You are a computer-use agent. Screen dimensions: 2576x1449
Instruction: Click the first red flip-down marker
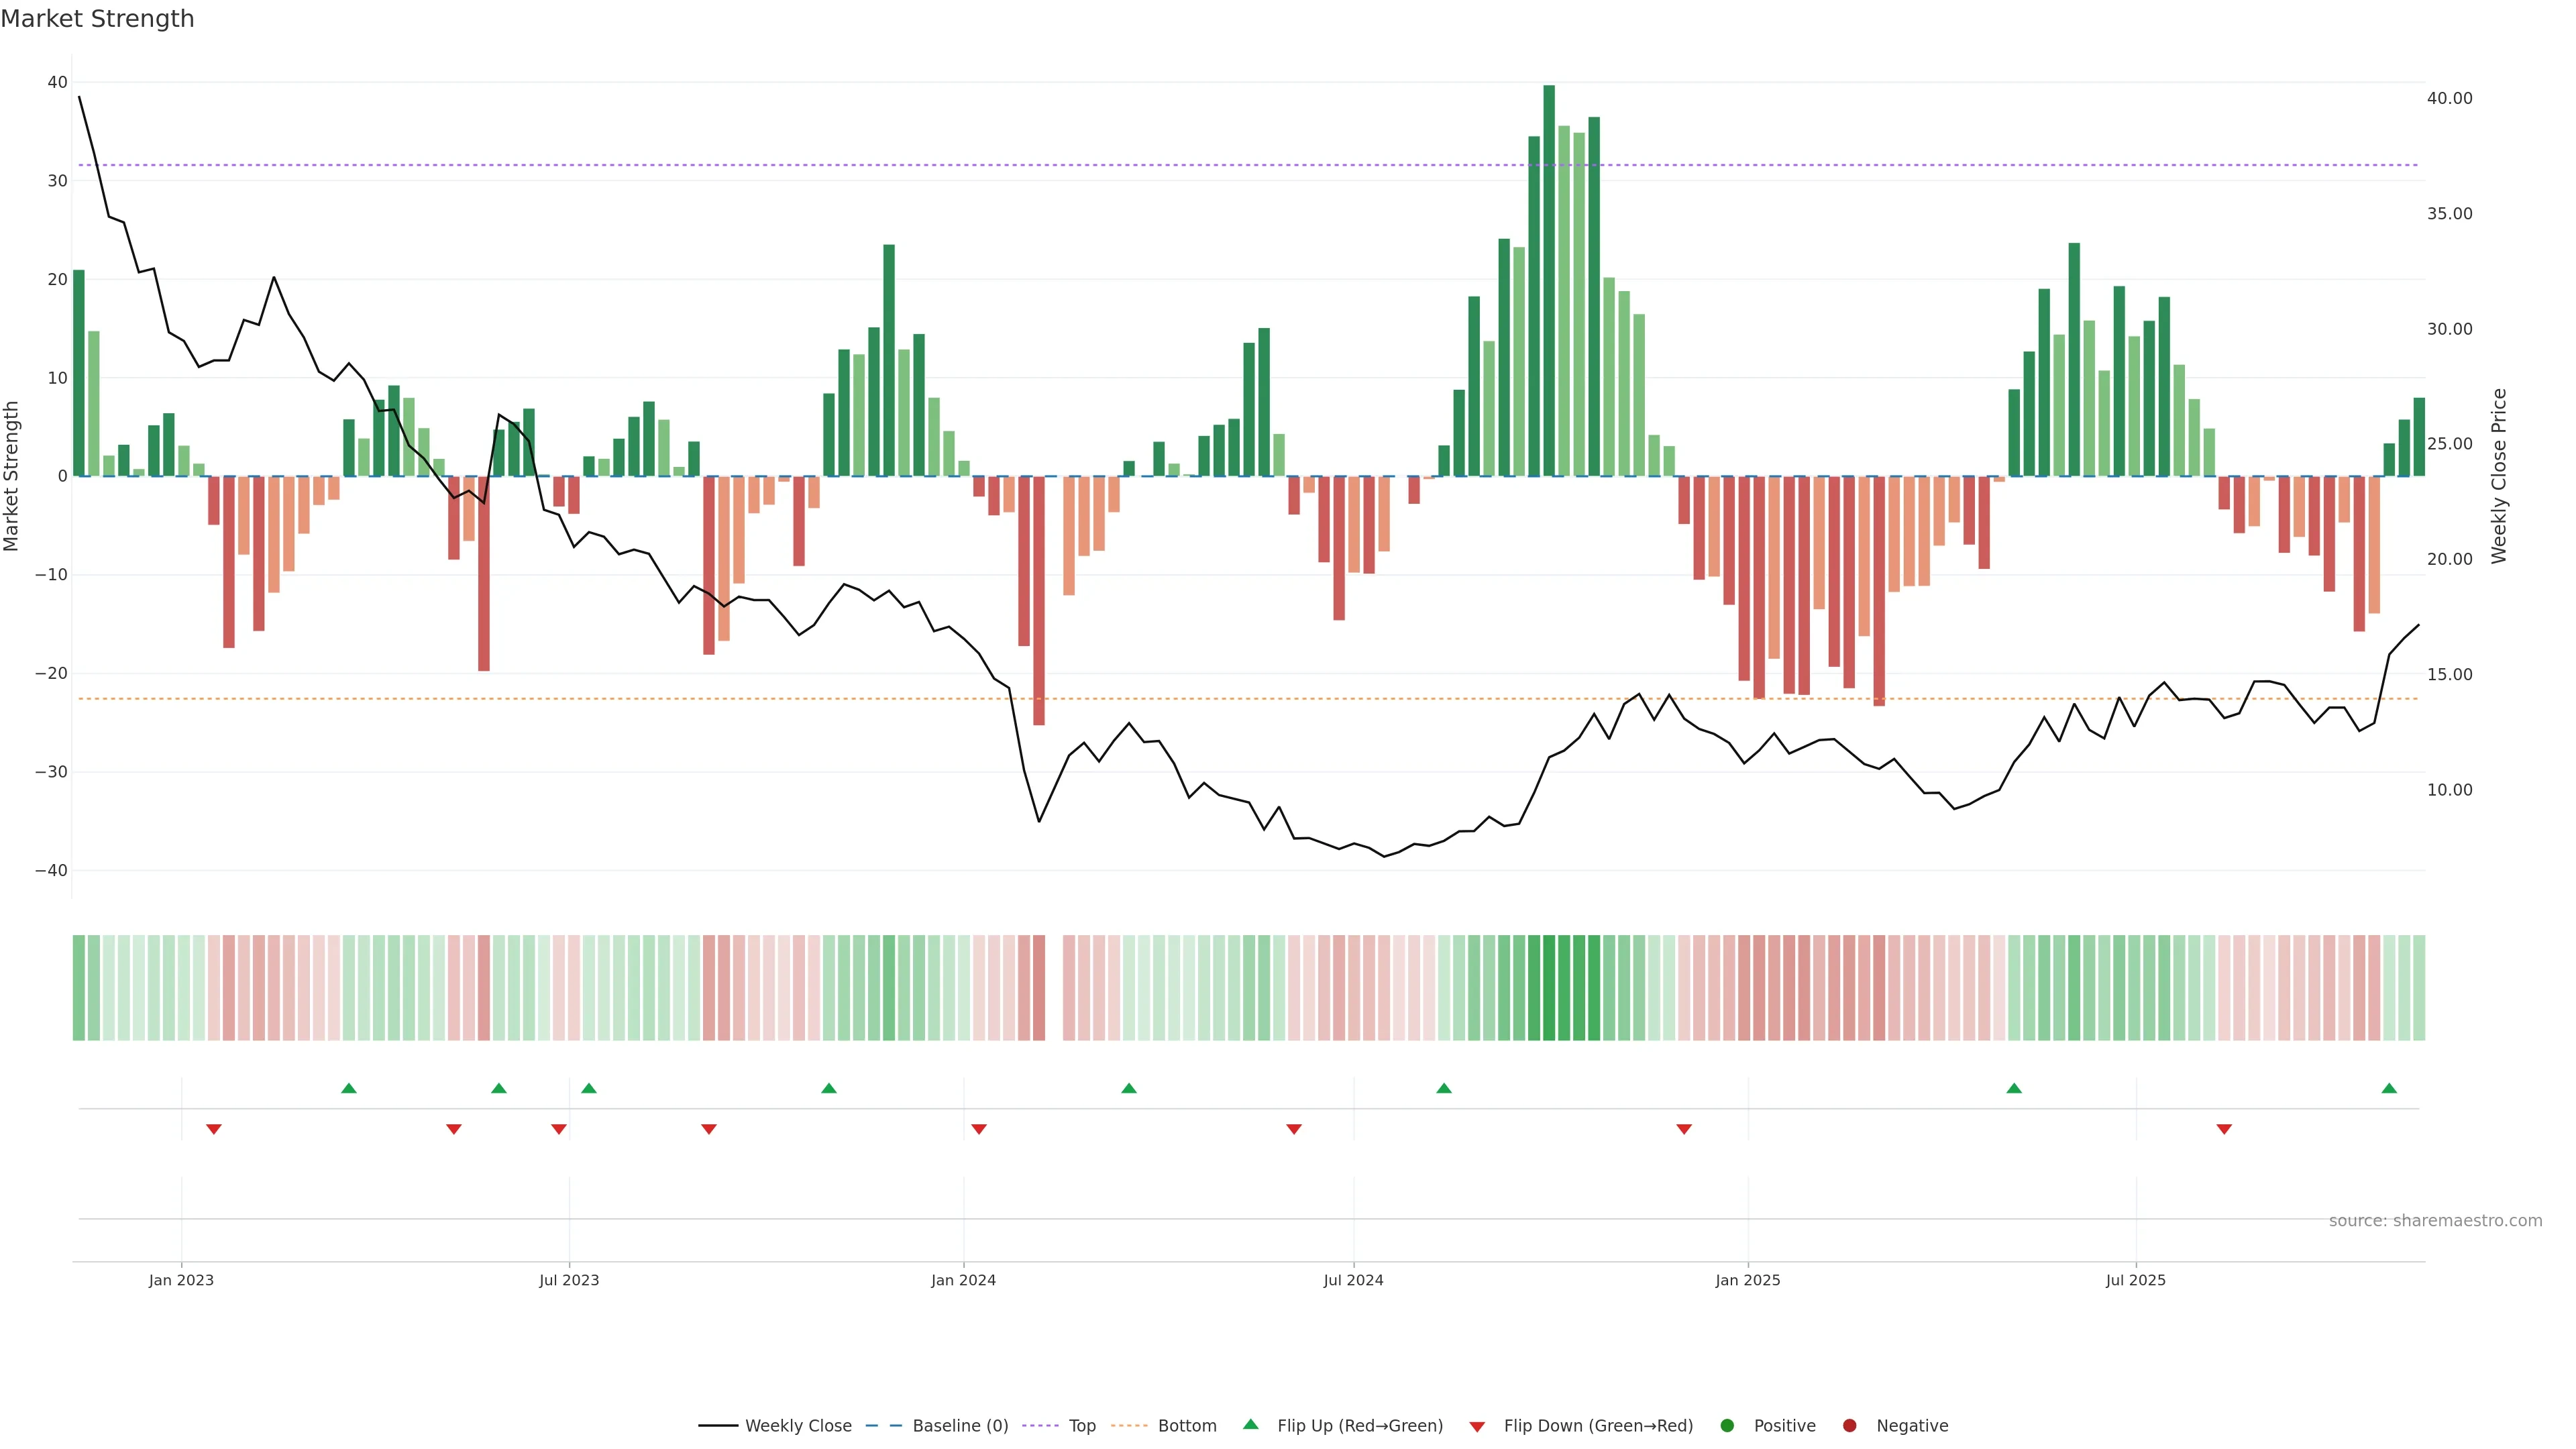213,1129
